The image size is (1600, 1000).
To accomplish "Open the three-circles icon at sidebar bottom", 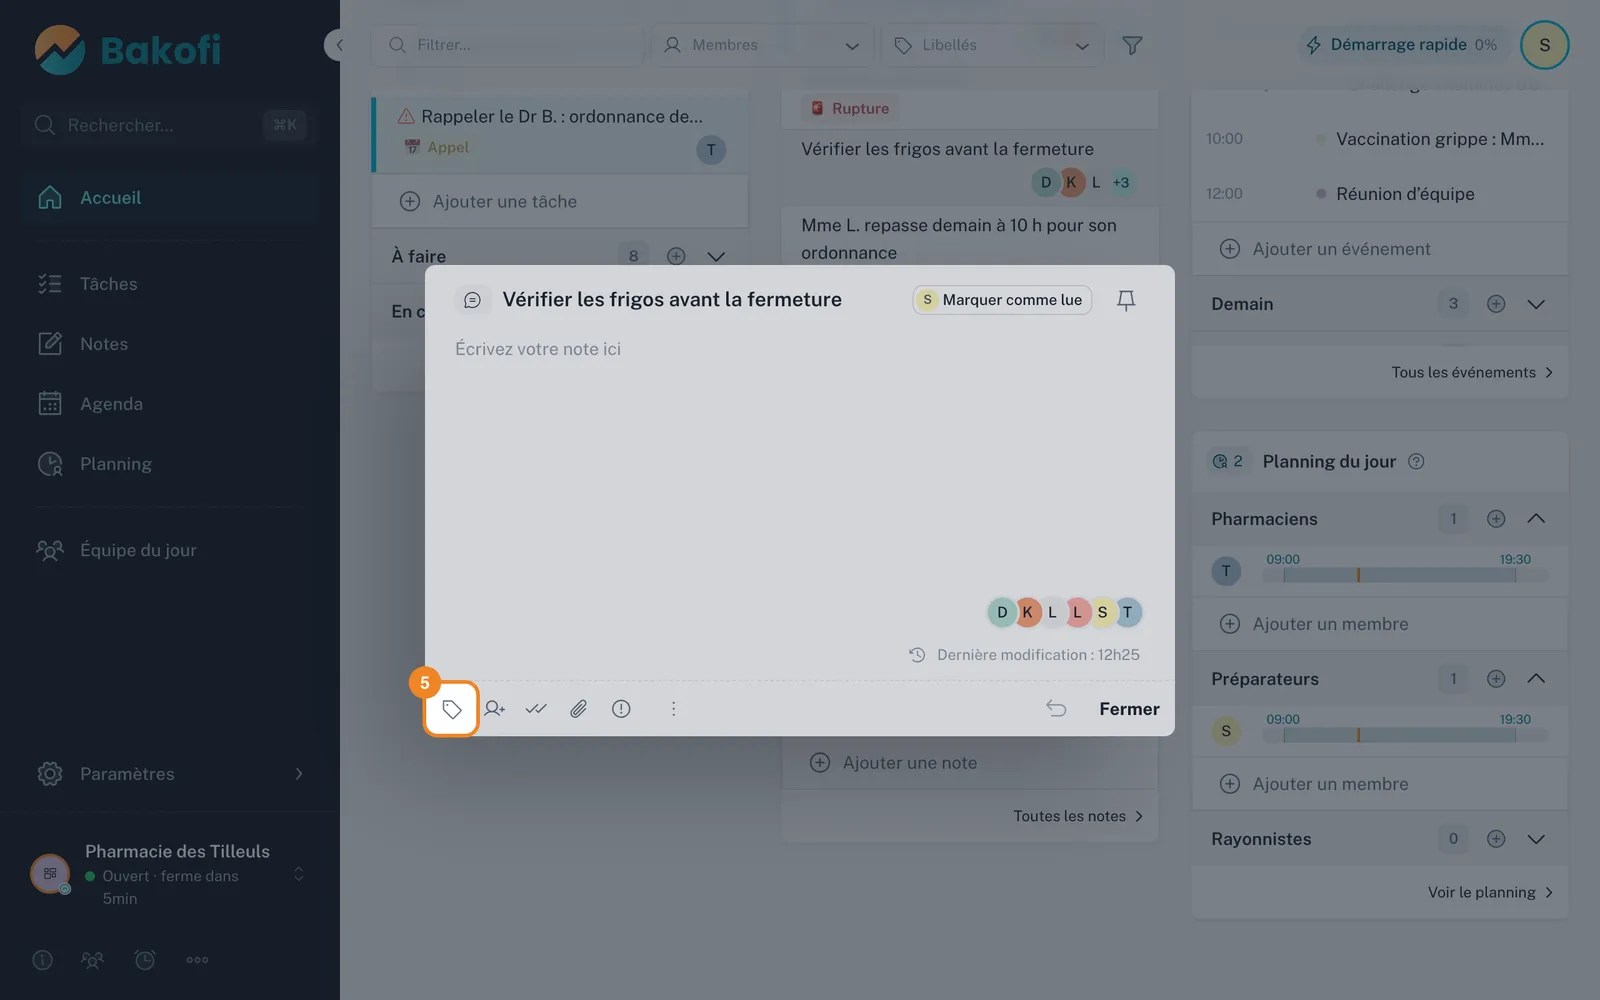I will pyautogui.click(x=197, y=960).
